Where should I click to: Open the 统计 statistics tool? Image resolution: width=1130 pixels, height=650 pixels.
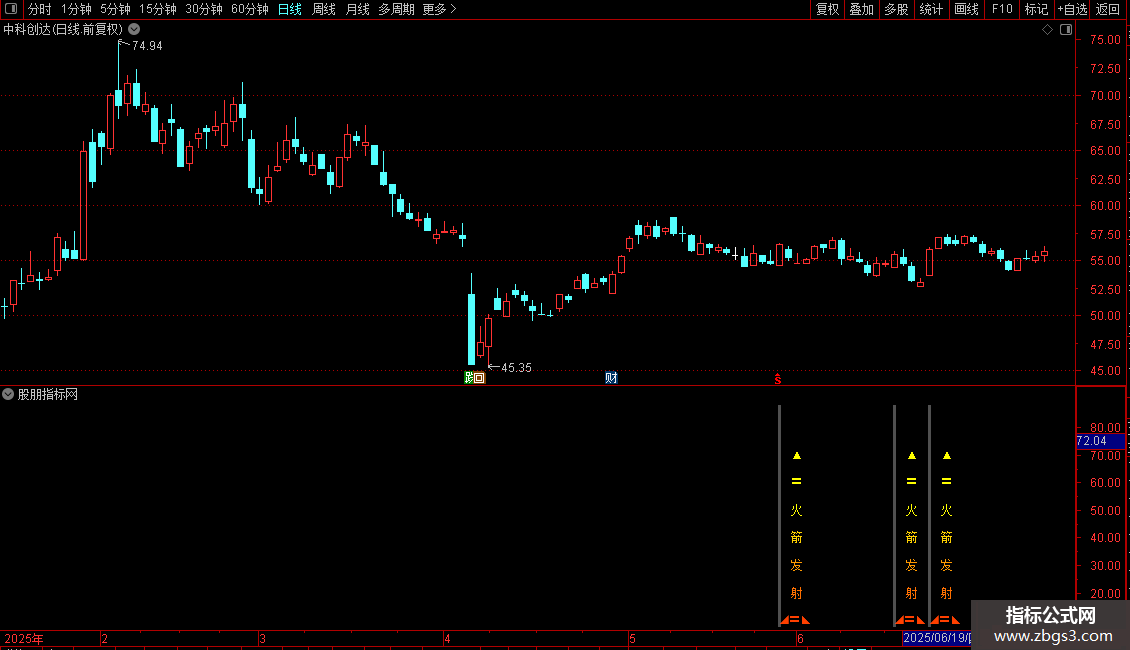click(x=930, y=9)
